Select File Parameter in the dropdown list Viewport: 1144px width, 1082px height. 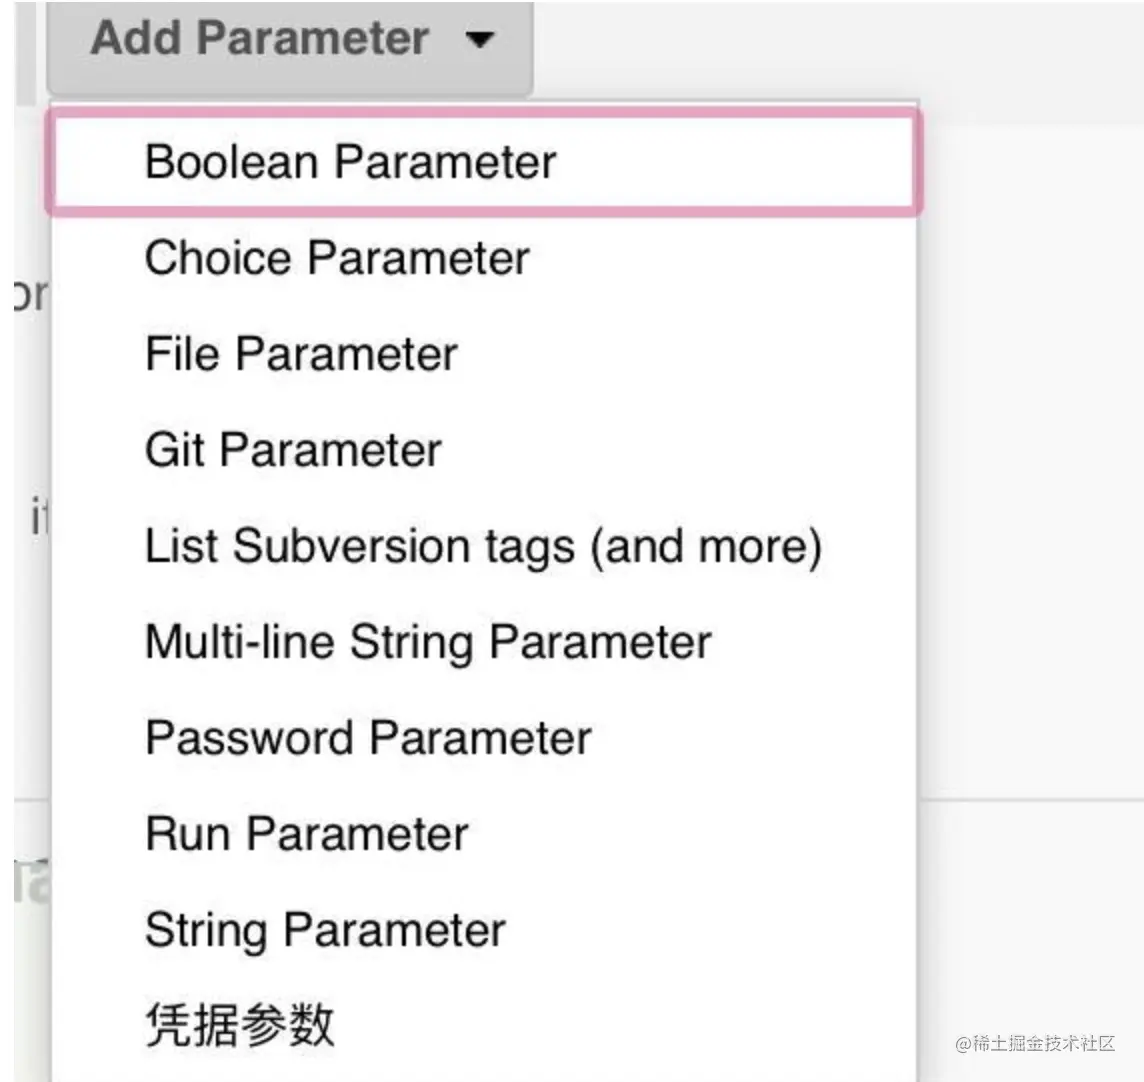click(301, 354)
